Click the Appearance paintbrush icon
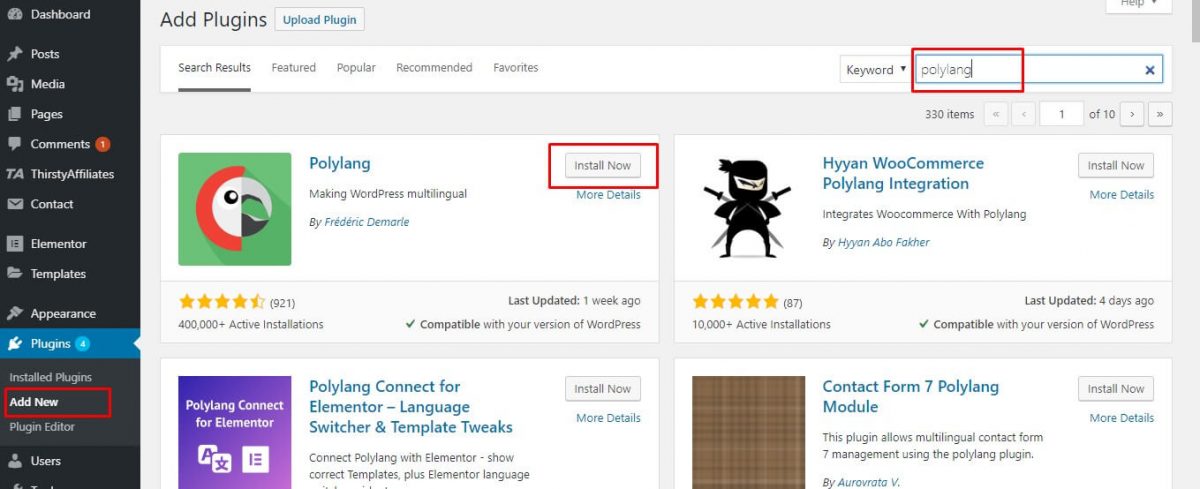Image resolution: width=1200 pixels, height=489 pixels. [x=15, y=314]
